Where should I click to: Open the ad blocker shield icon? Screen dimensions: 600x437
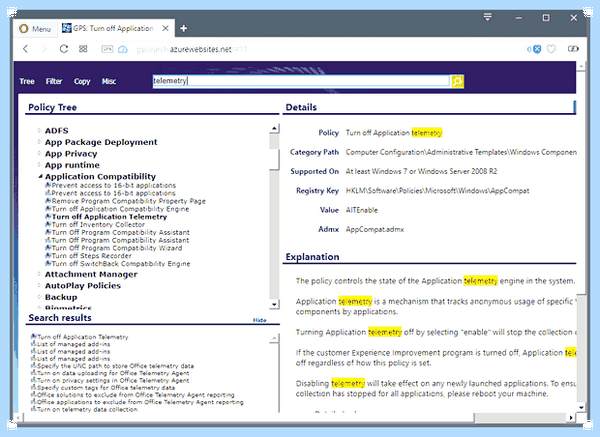[x=537, y=49]
